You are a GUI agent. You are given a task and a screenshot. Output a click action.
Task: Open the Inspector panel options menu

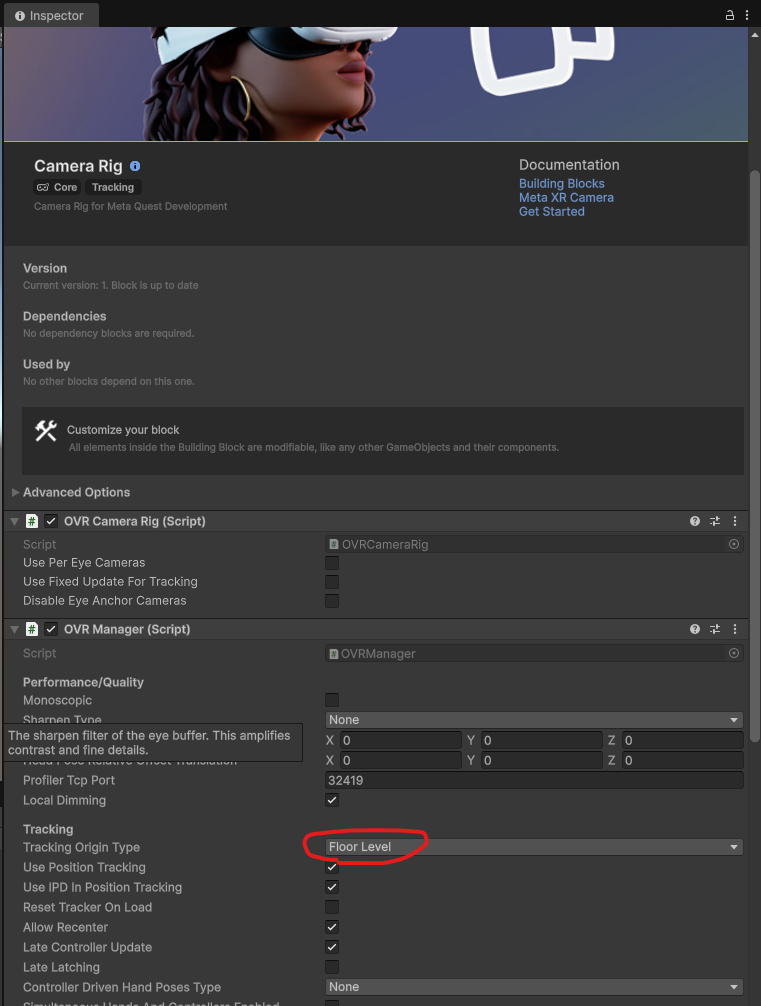[x=747, y=15]
